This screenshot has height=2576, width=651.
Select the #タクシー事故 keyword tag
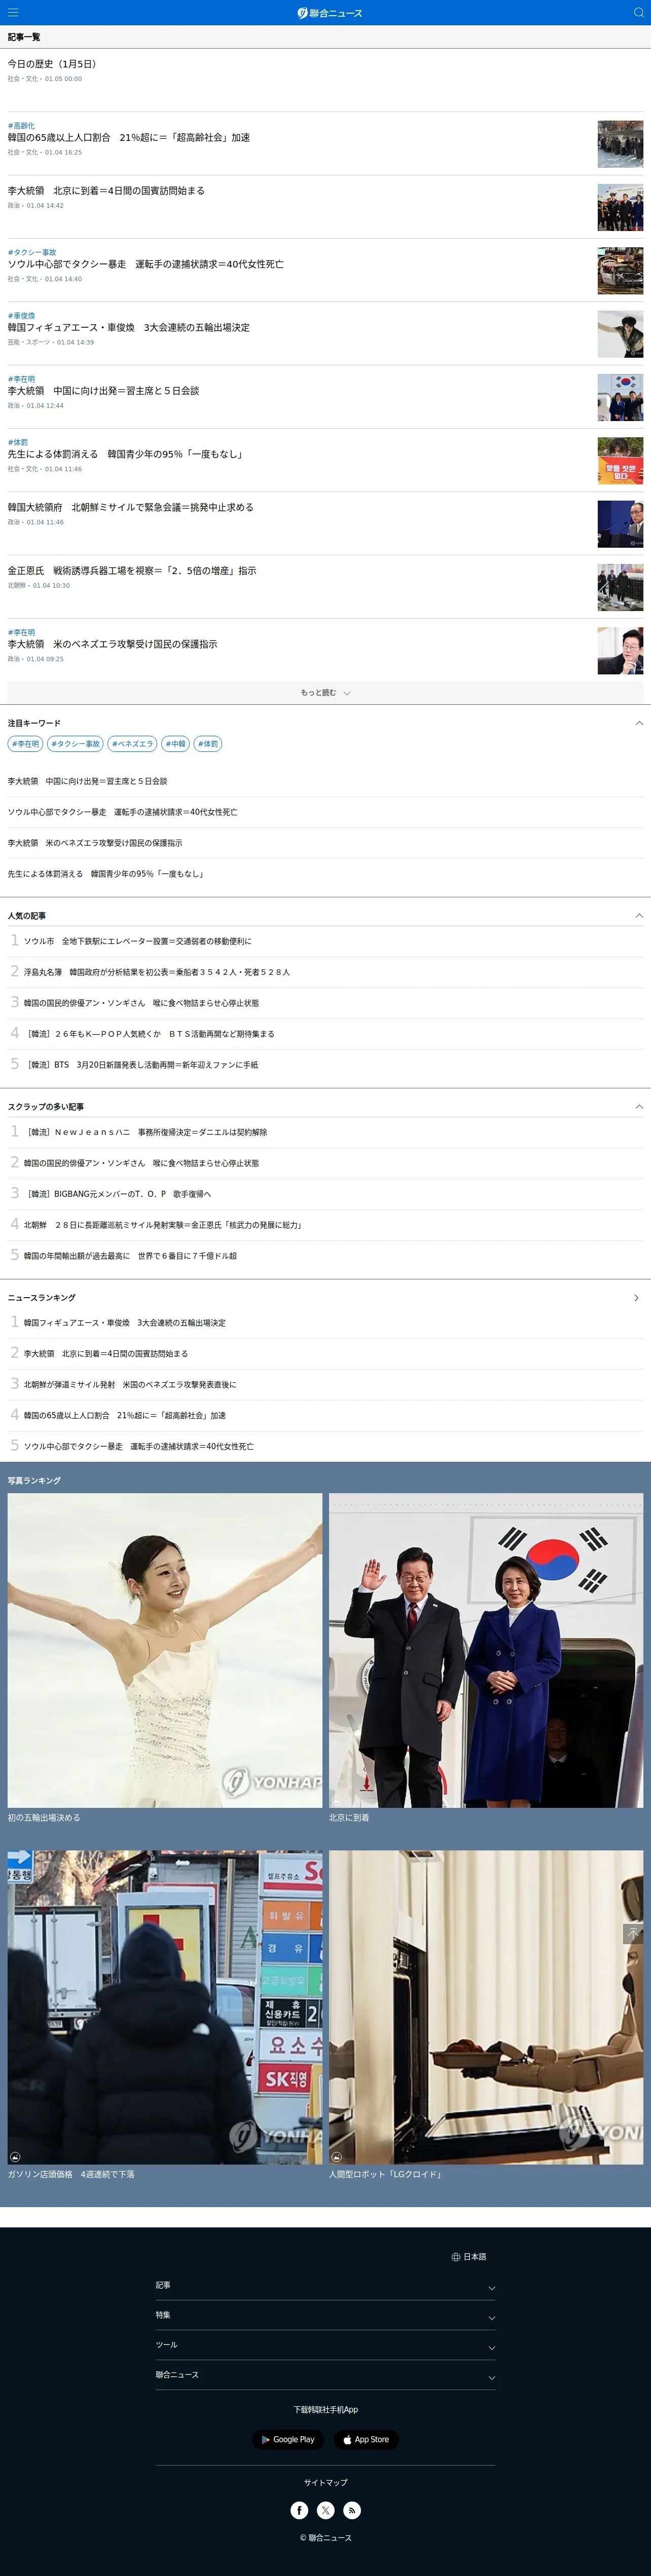pyautogui.click(x=76, y=744)
